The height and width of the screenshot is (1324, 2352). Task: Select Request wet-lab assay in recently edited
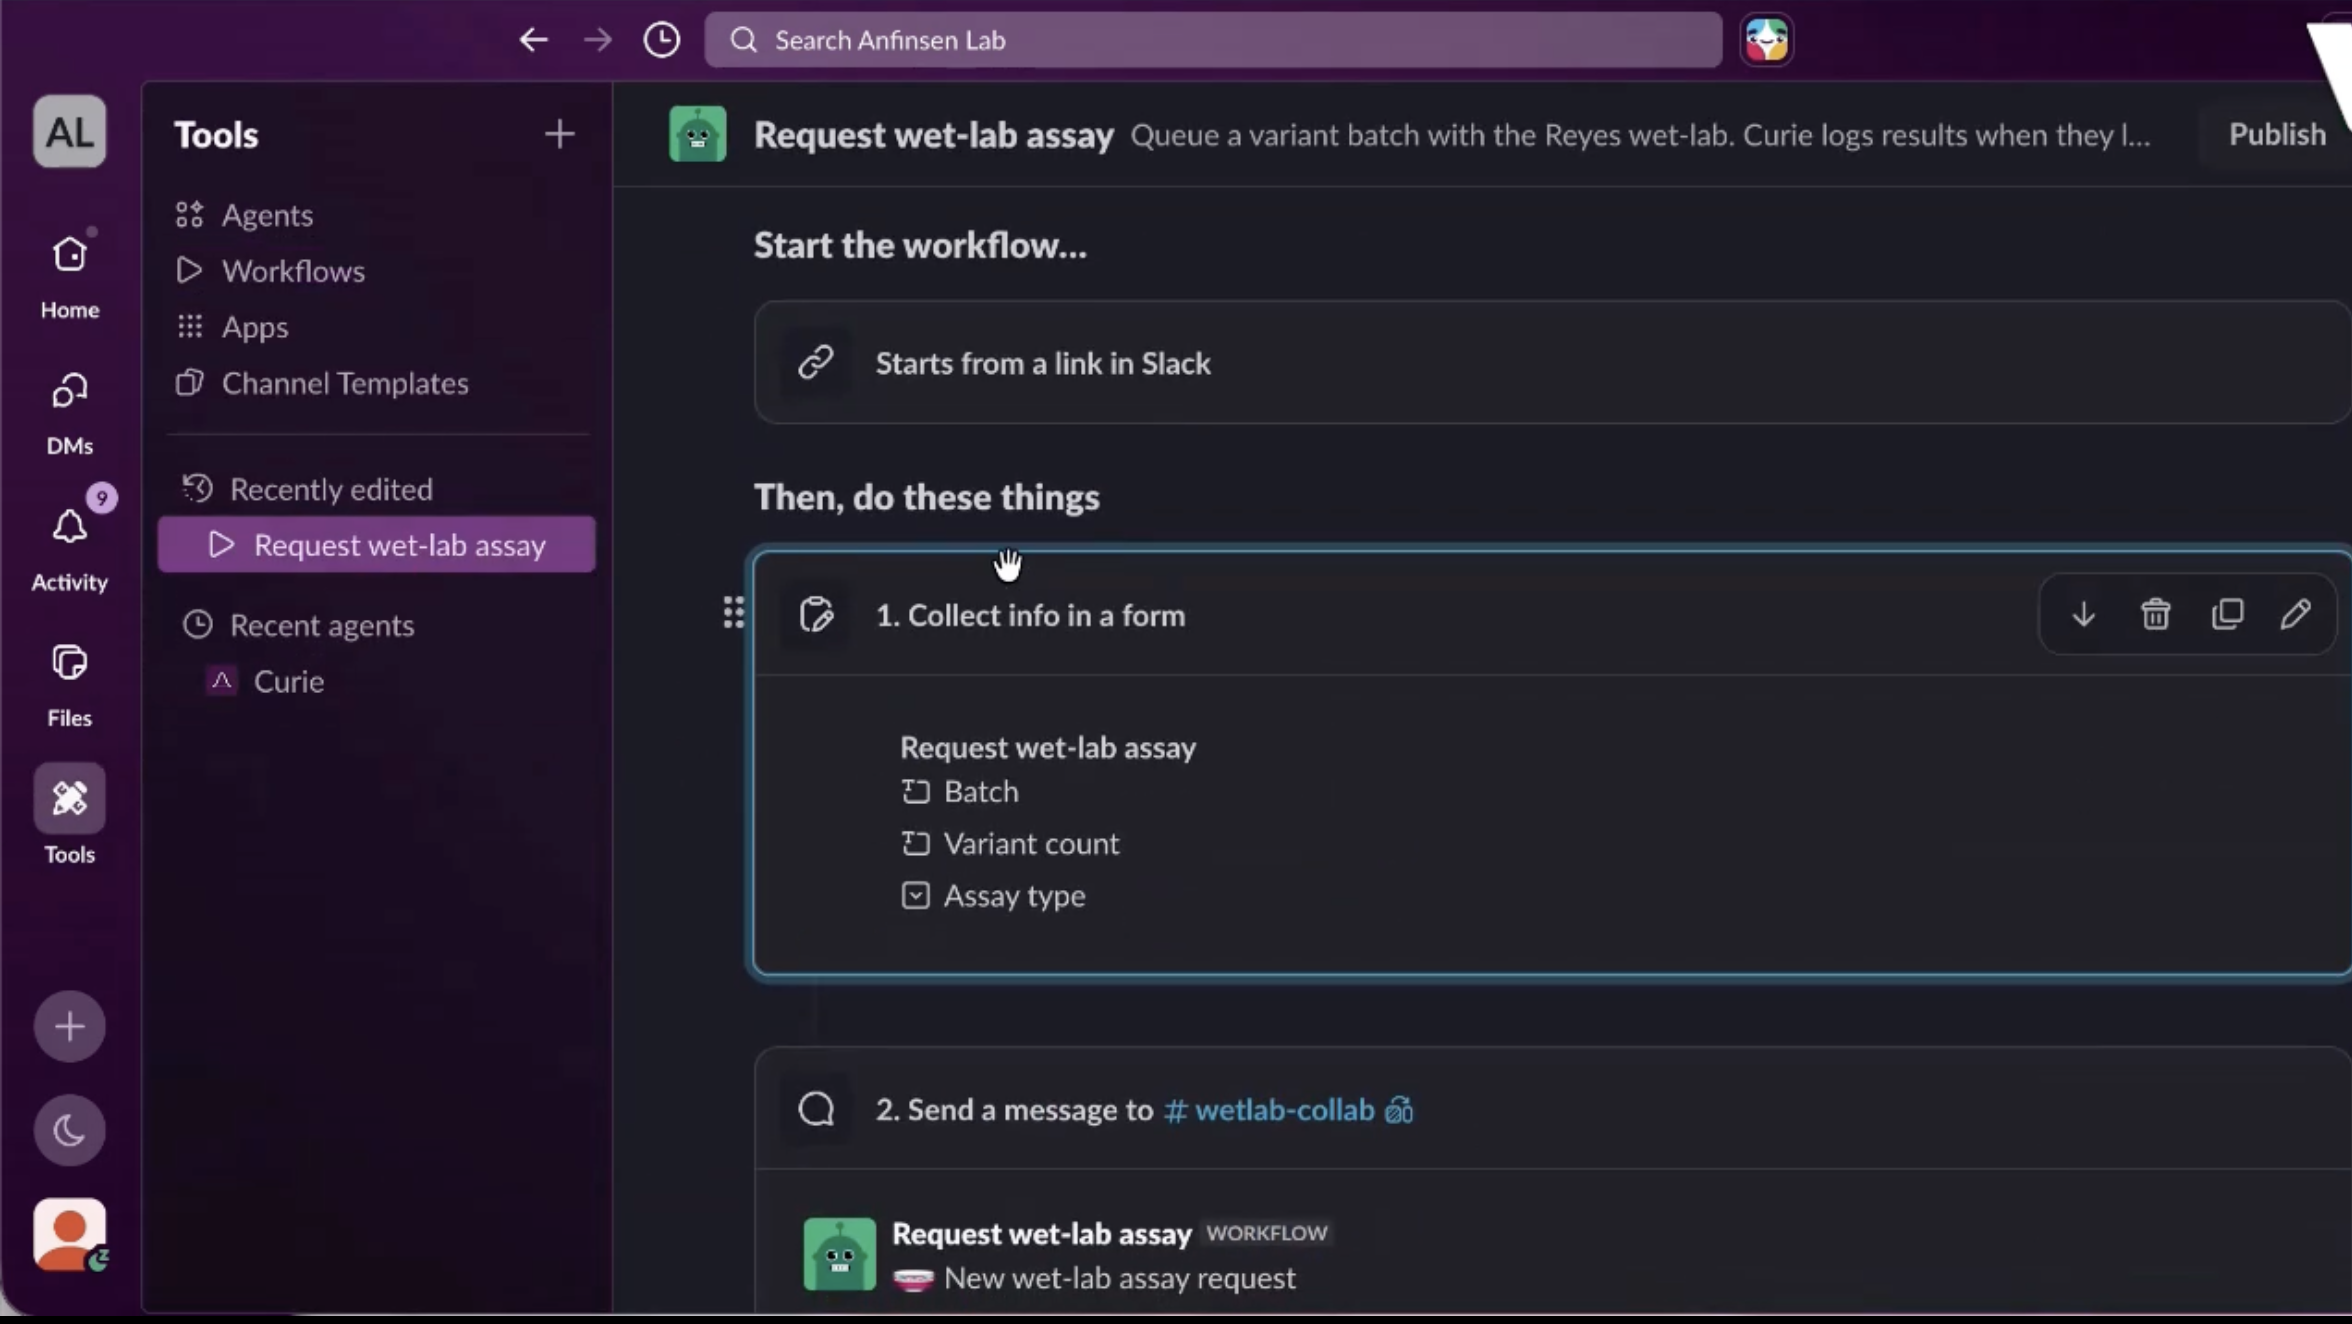coord(376,545)
